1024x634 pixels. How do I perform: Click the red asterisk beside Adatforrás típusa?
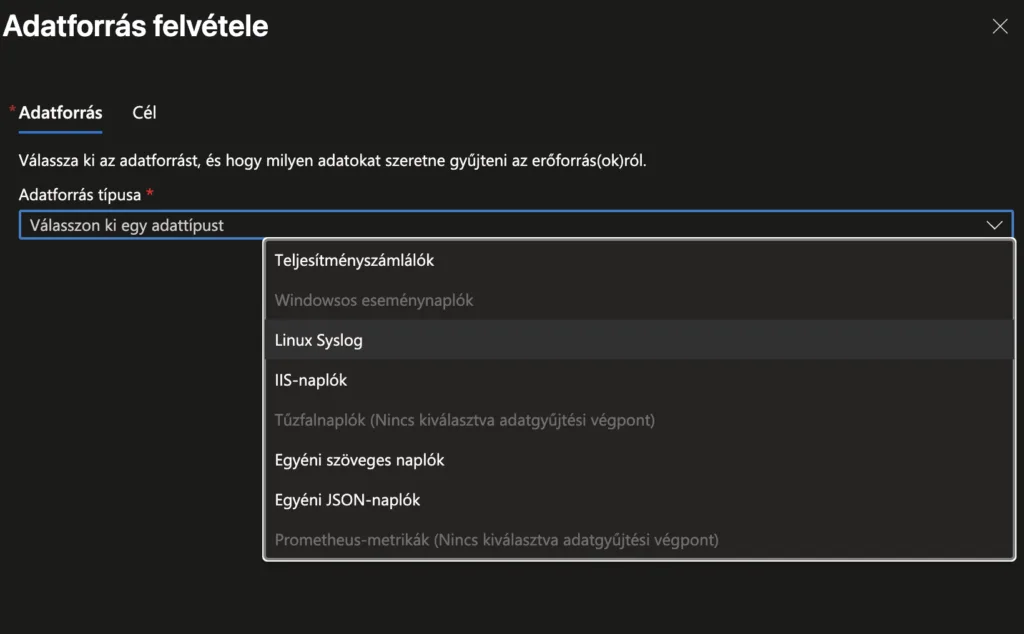pos(149,193)
